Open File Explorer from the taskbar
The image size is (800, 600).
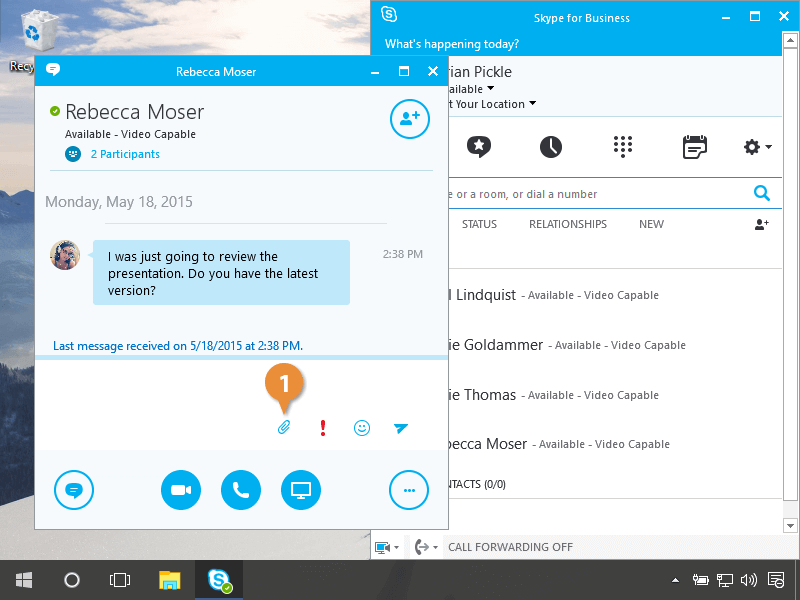coord(170,580)
